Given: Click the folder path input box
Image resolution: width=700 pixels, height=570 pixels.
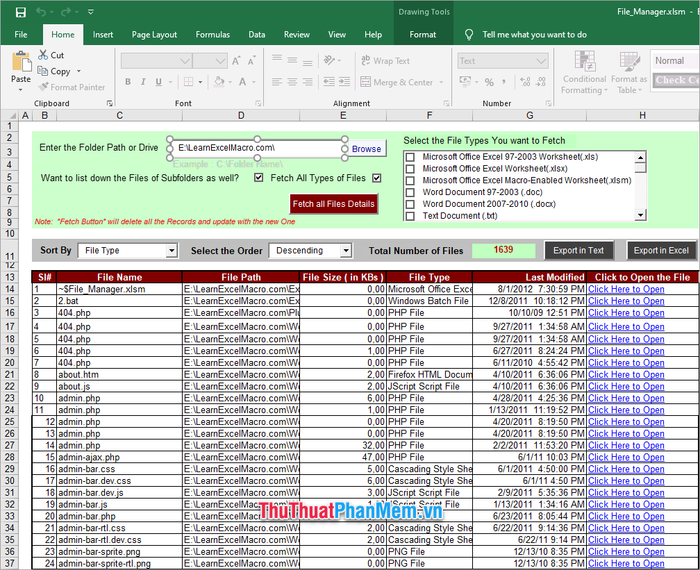Looking at the screenshot, I should [x=260, y=148].
